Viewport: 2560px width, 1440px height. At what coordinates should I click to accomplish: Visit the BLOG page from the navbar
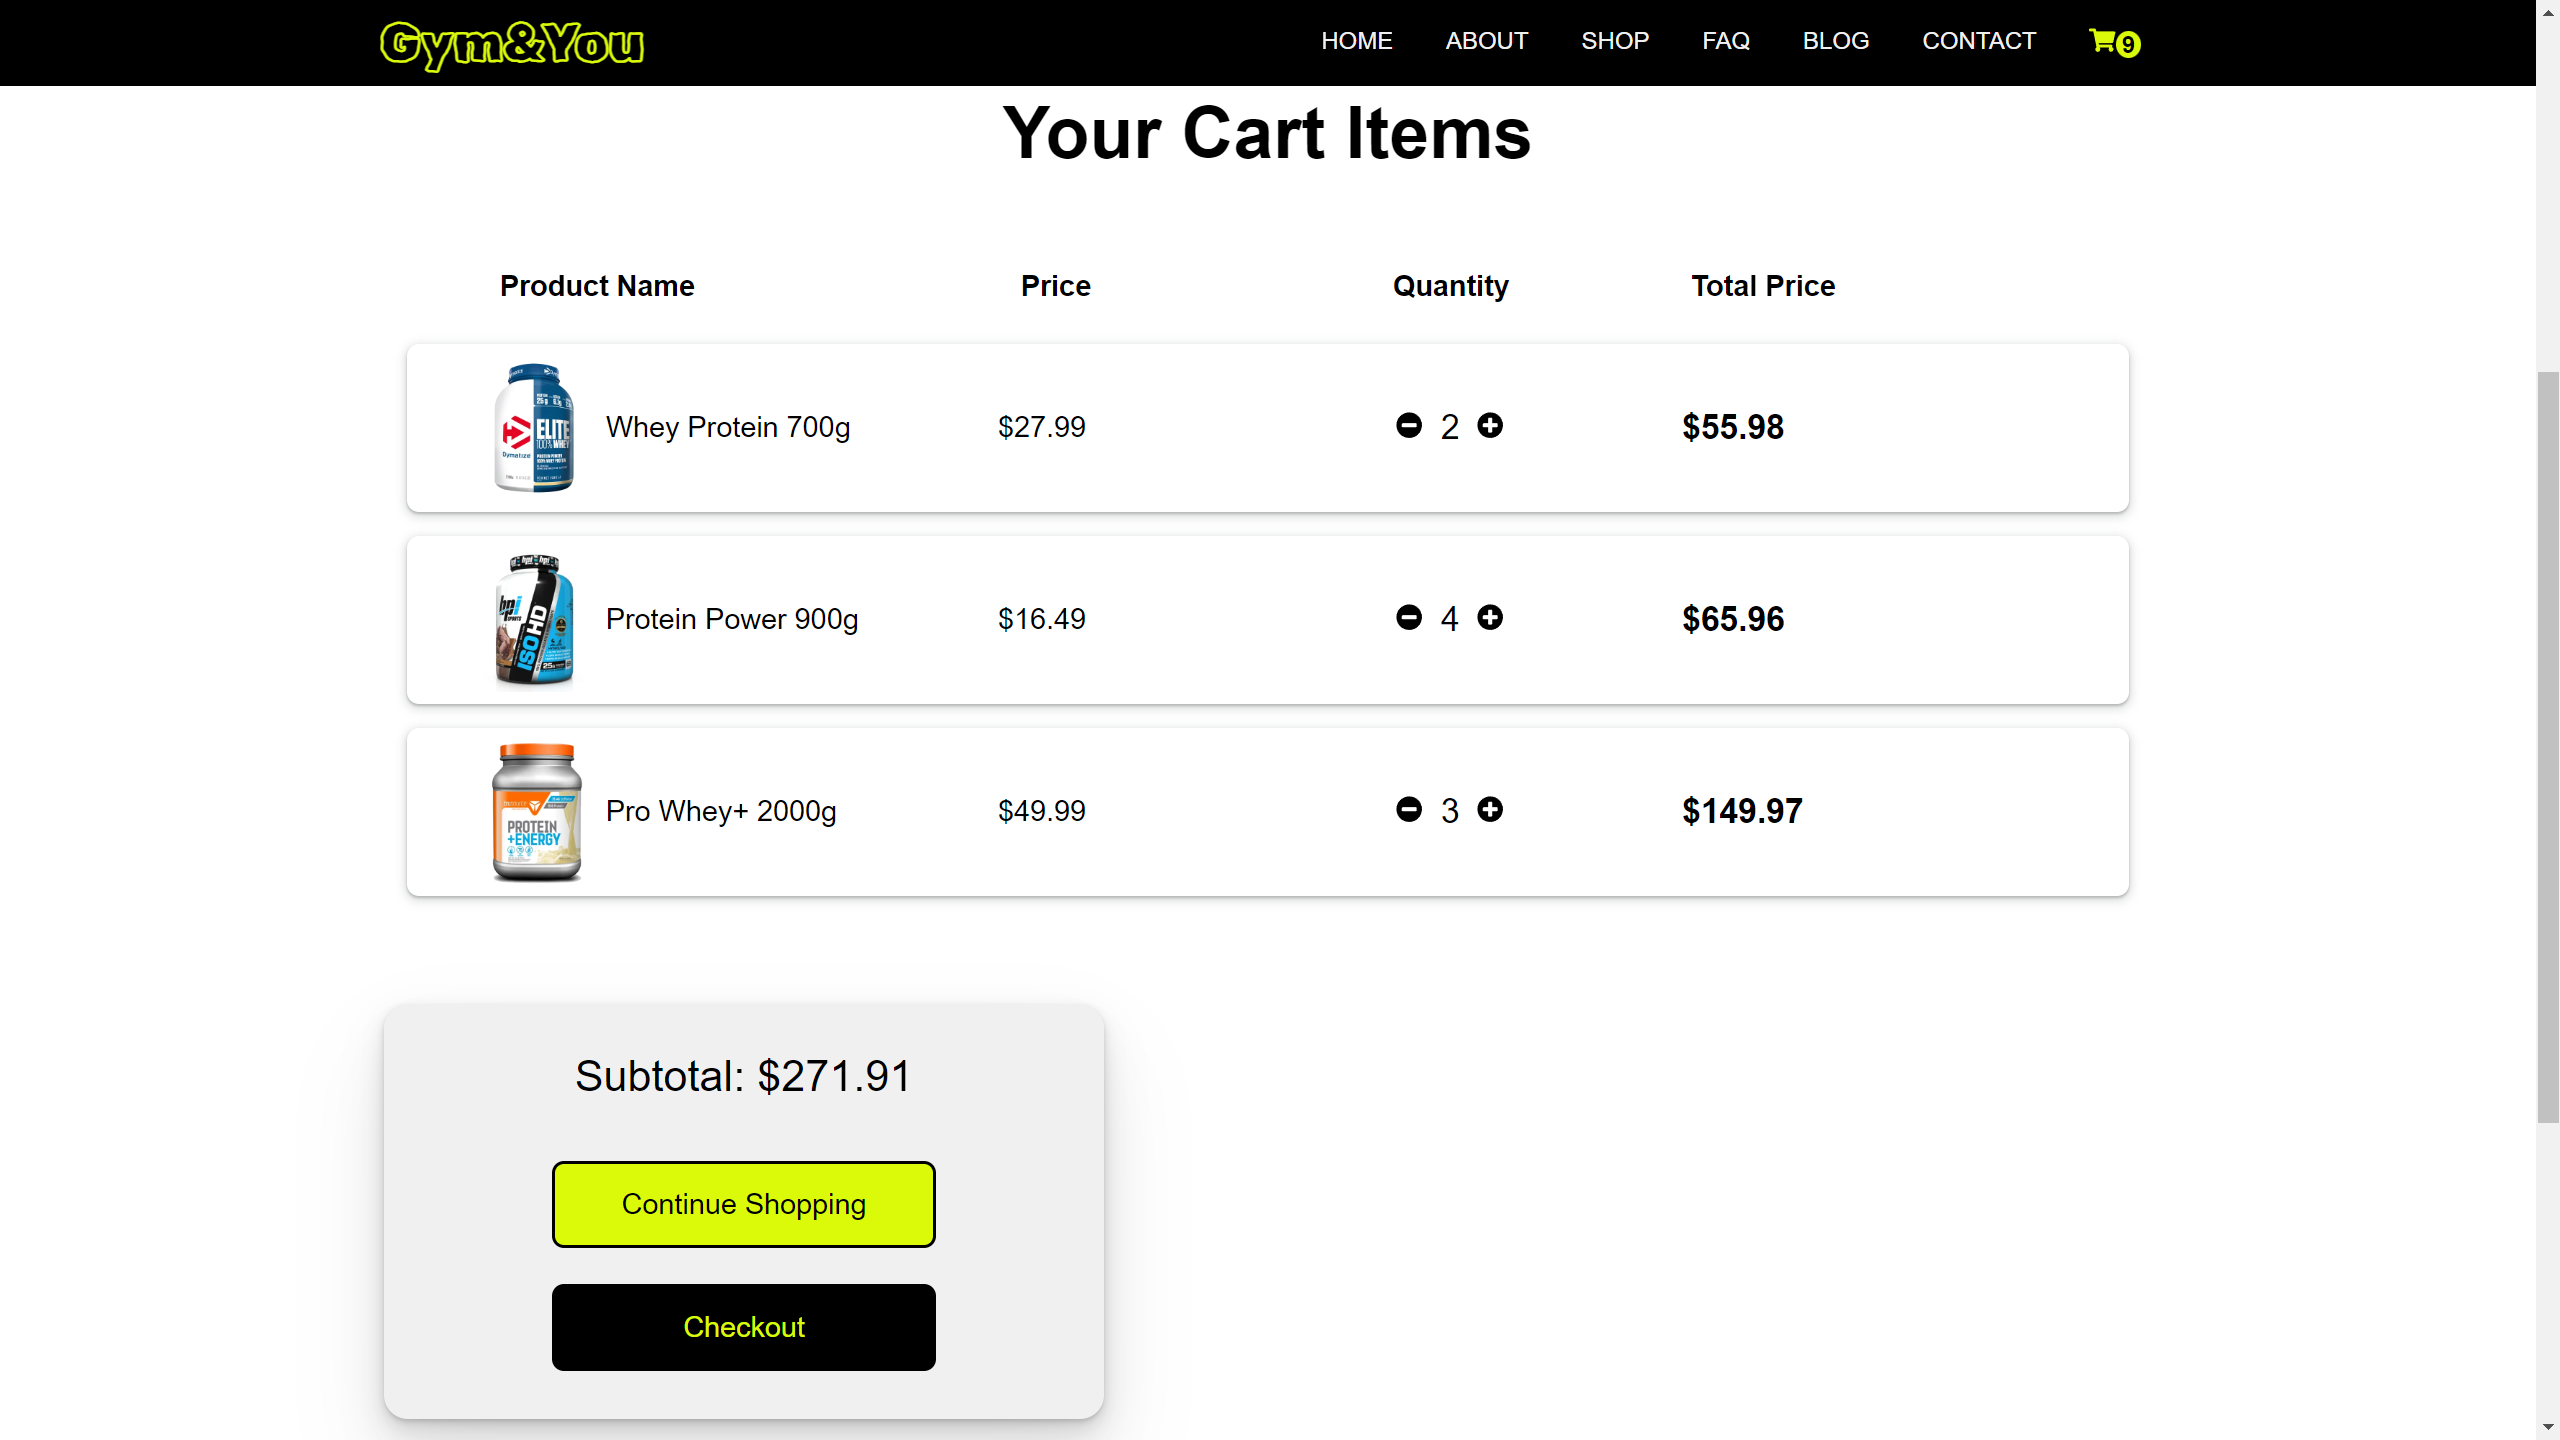click(x=1835, y=41)
